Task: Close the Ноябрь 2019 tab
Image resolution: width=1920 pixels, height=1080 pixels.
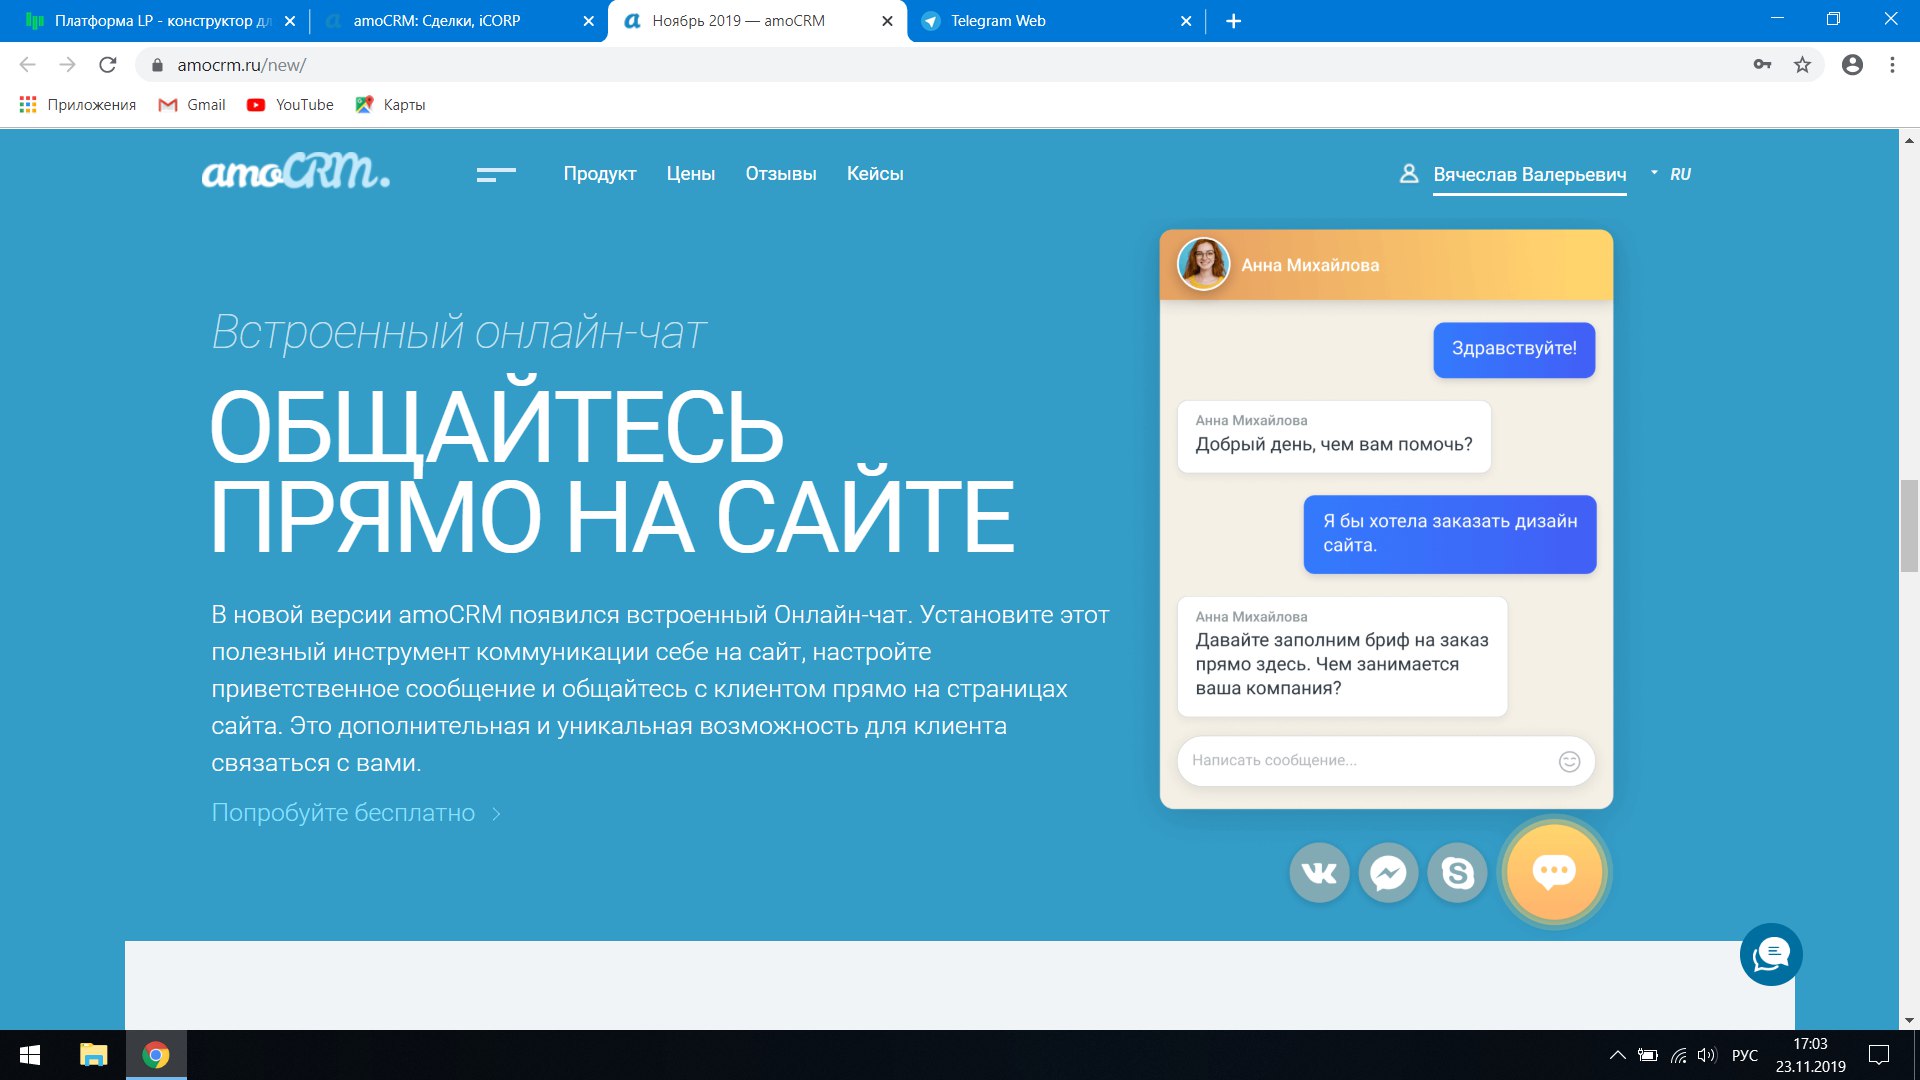Action: pos(887,21)
